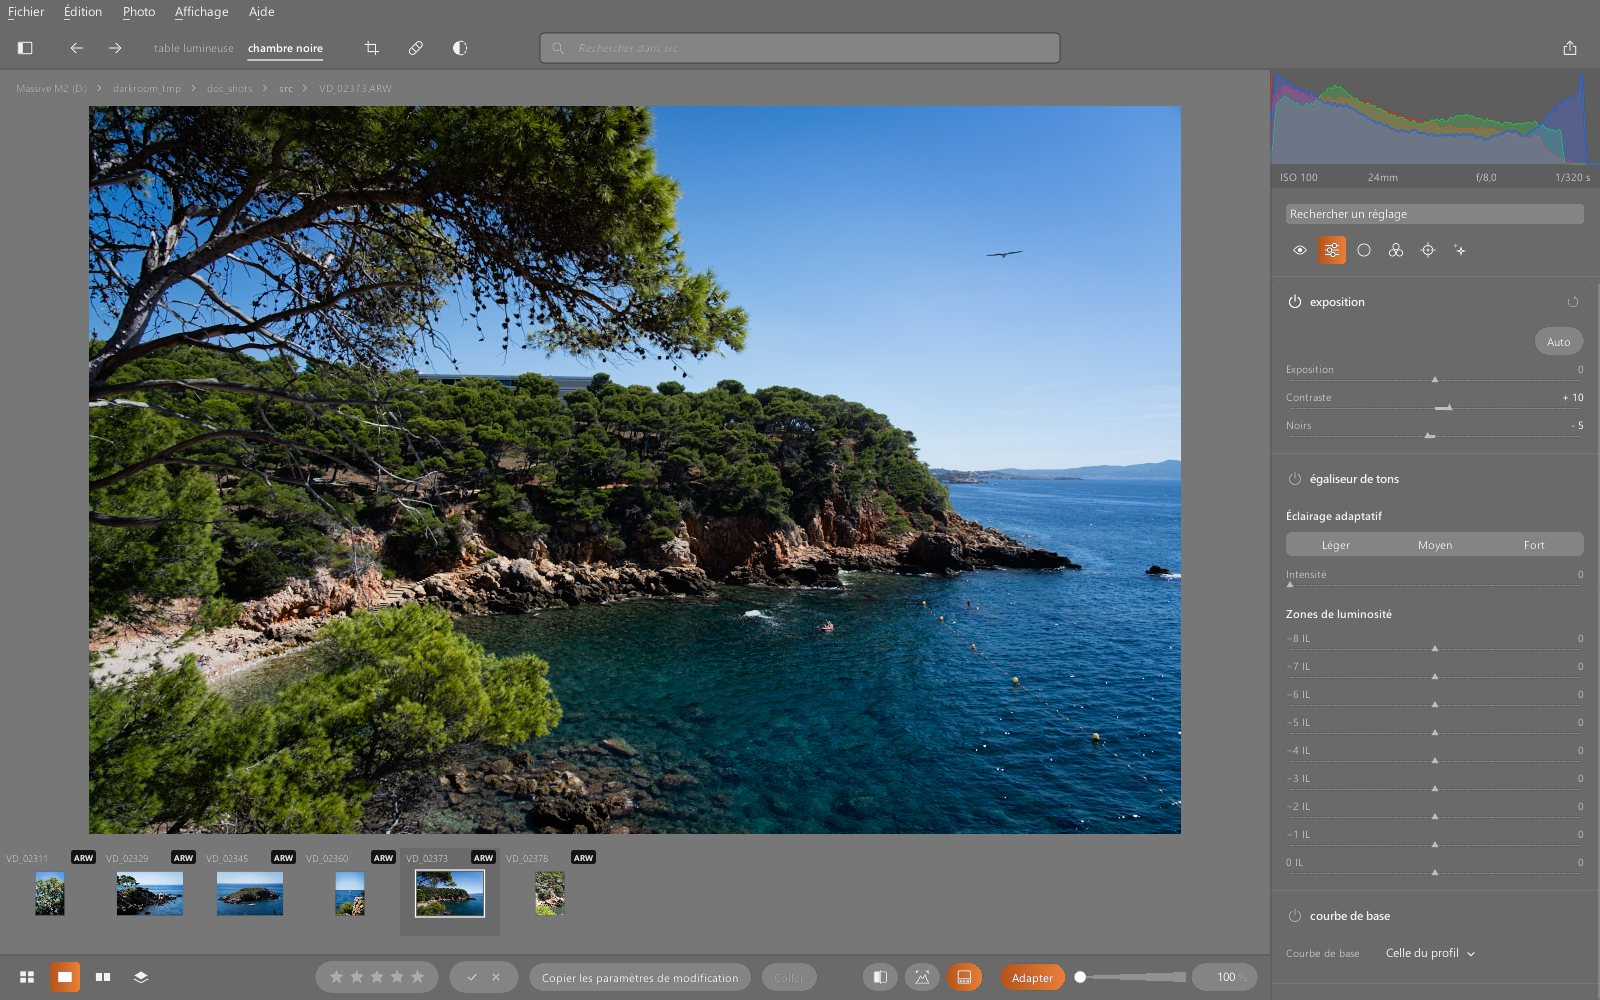1600x1000 pixels.
Task: Switch to grid view layout icon
Action: (27, 977)
